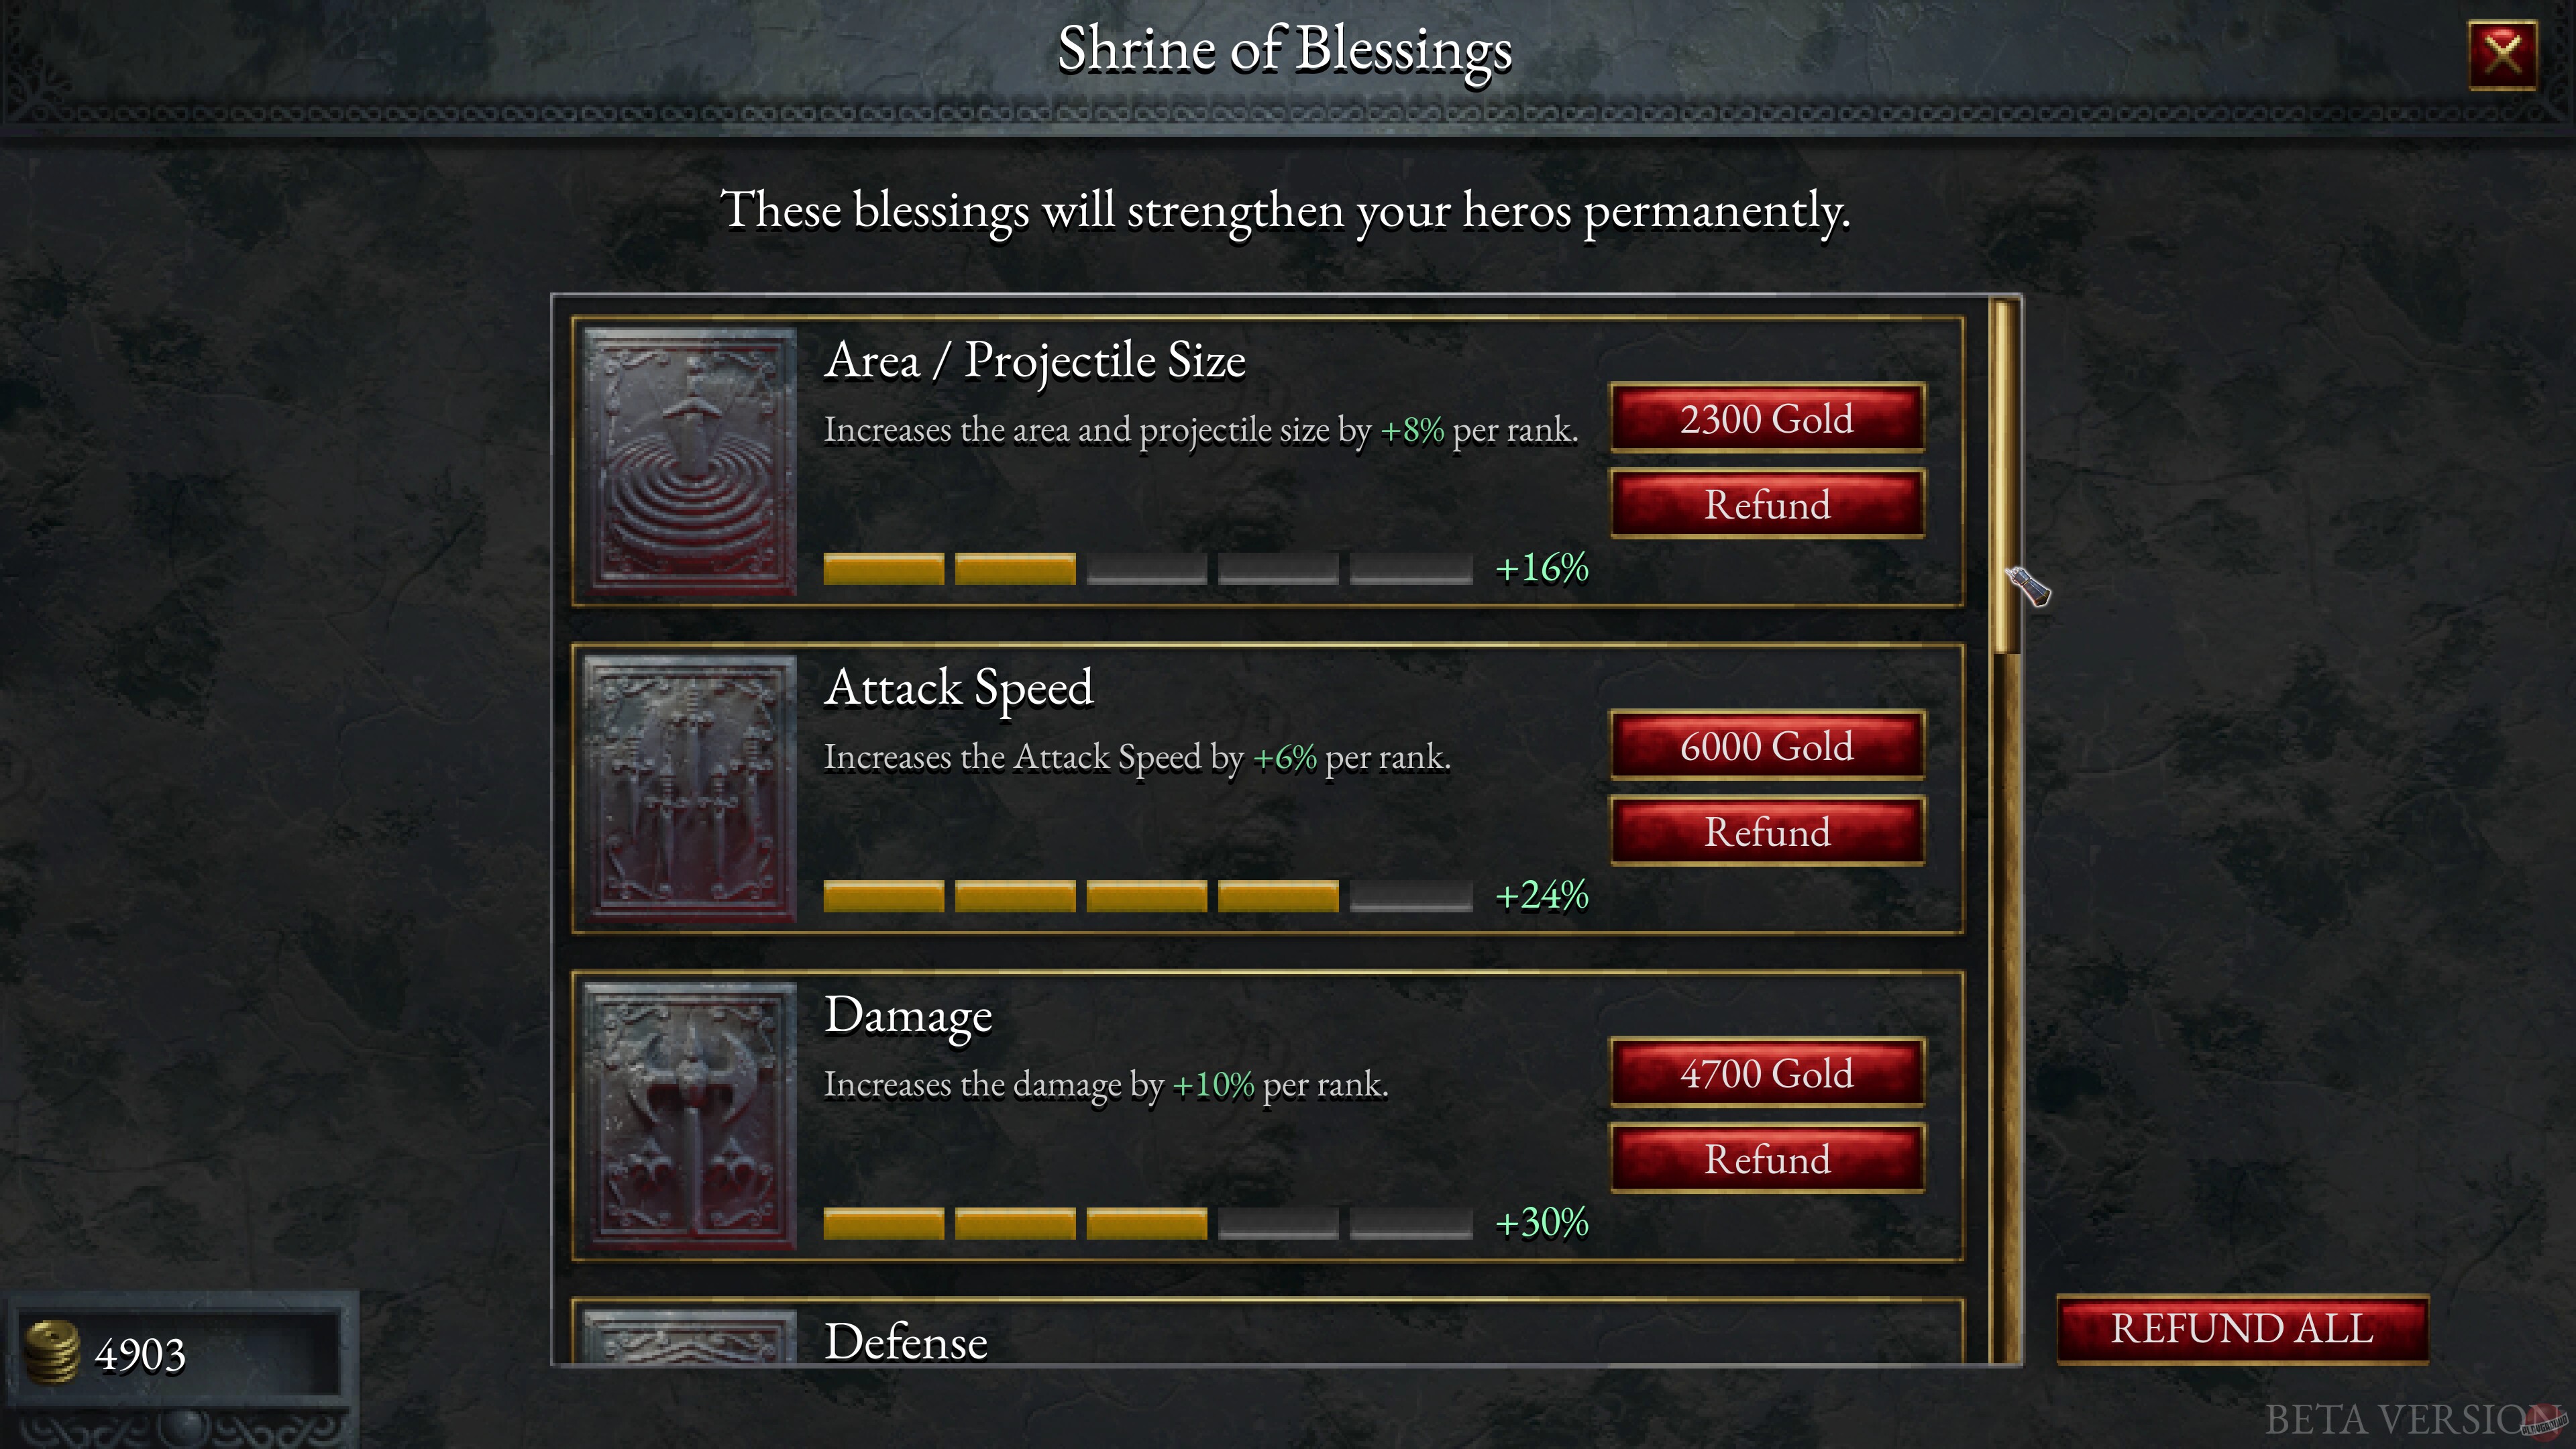Click the fourth Damage rank bar
This screenshot has height=1449, width=2576.
(x=1278, y=1223)
